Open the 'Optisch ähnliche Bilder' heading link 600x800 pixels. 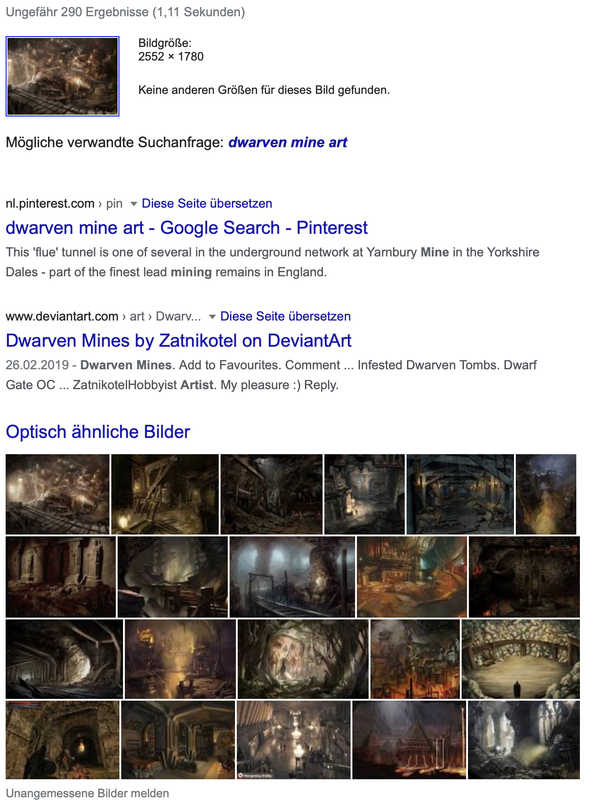pos(98,432)
